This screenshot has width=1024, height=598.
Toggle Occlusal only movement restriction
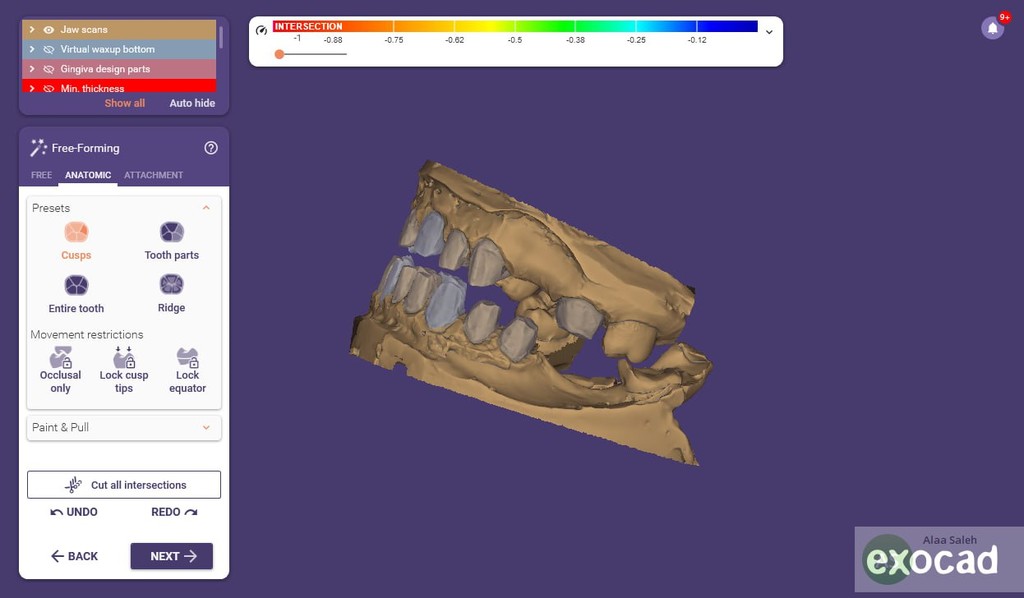point(60,370)
